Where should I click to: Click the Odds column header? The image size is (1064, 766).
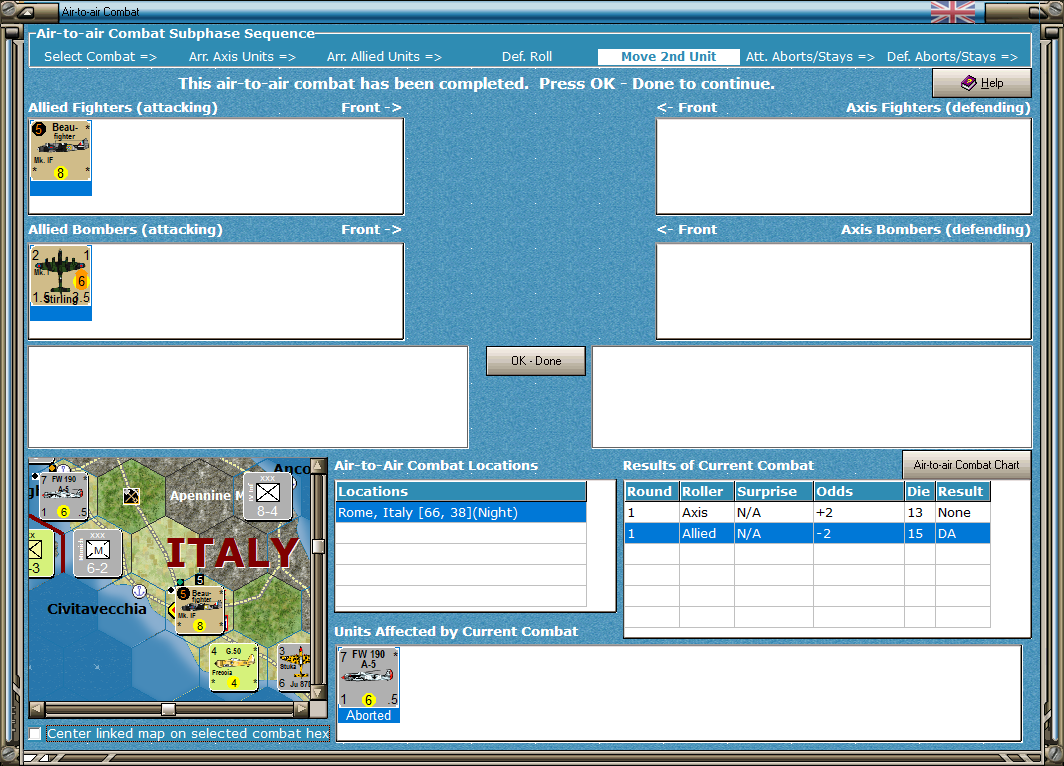point(859,491)
